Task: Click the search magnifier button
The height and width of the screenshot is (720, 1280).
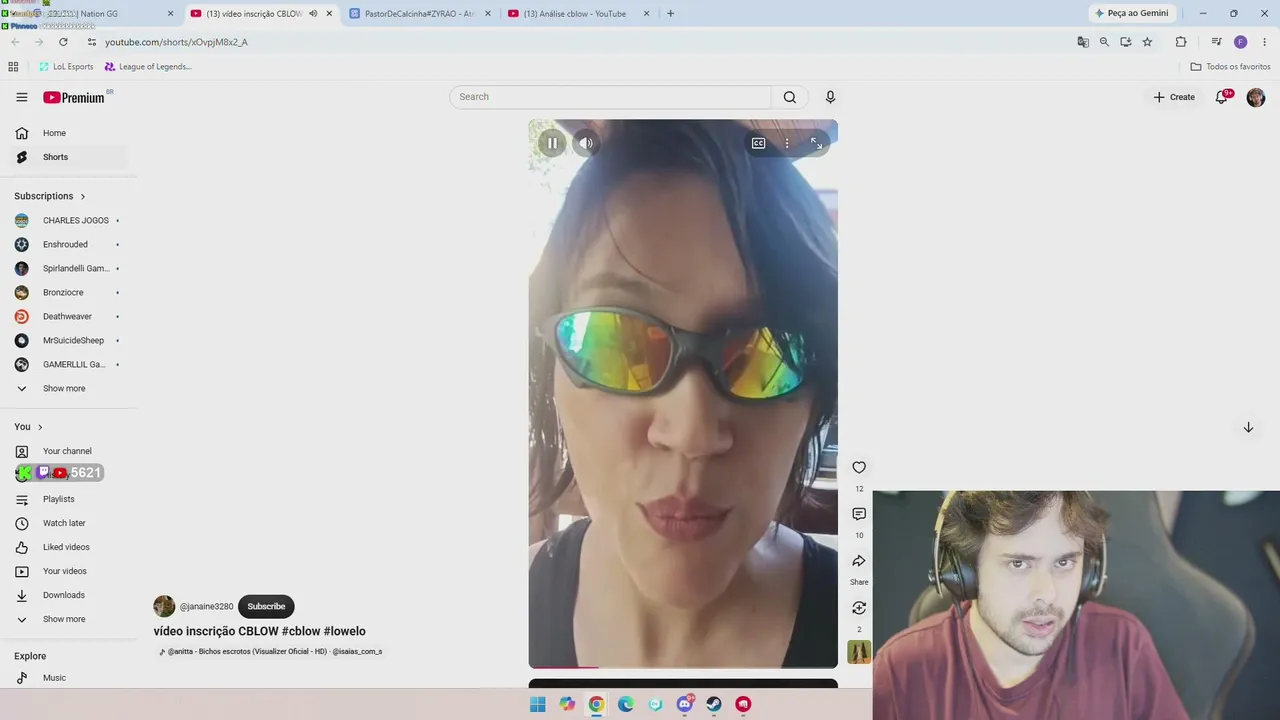Action: 790,97
